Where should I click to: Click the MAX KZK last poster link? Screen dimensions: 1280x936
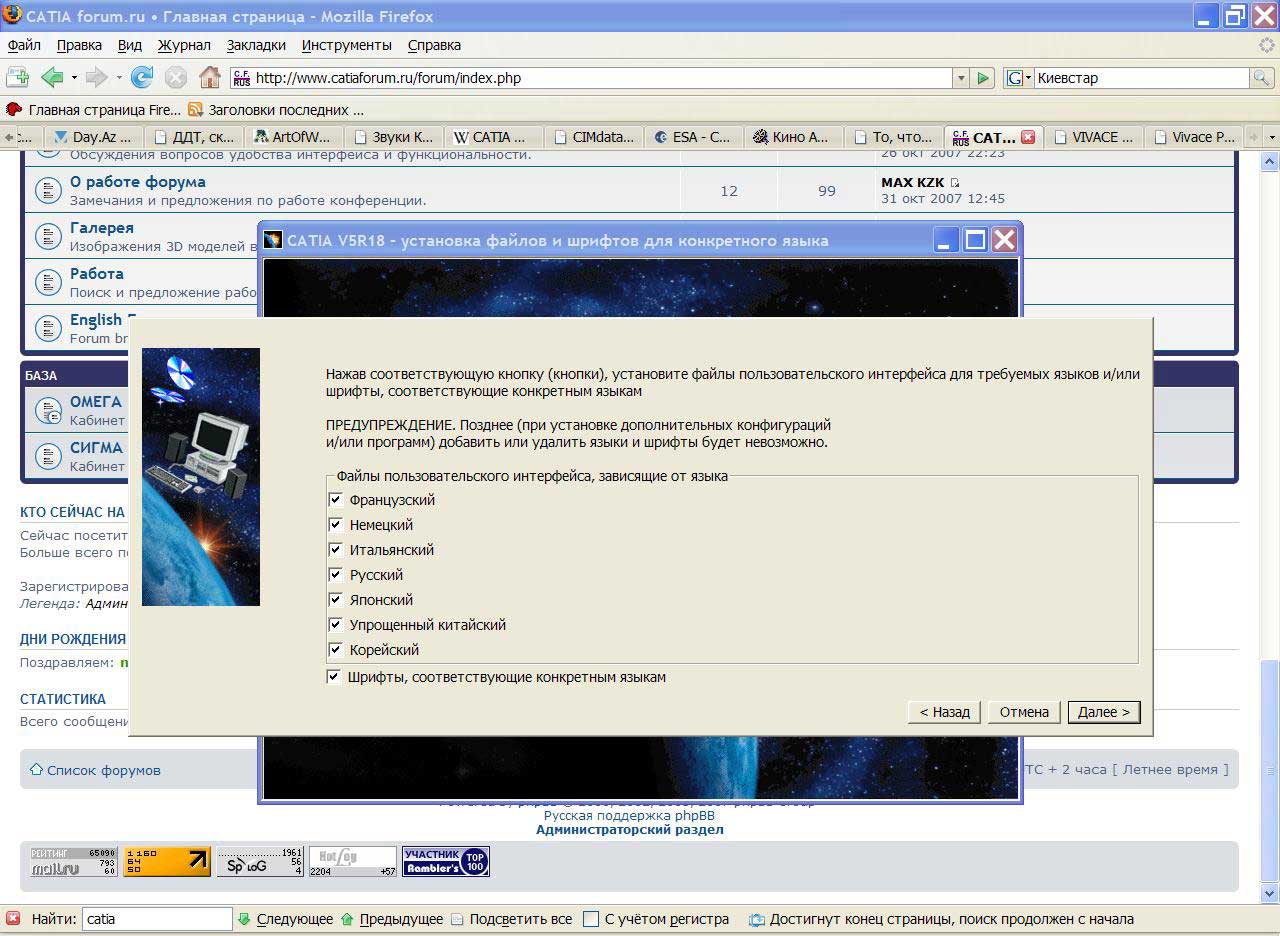913,183
